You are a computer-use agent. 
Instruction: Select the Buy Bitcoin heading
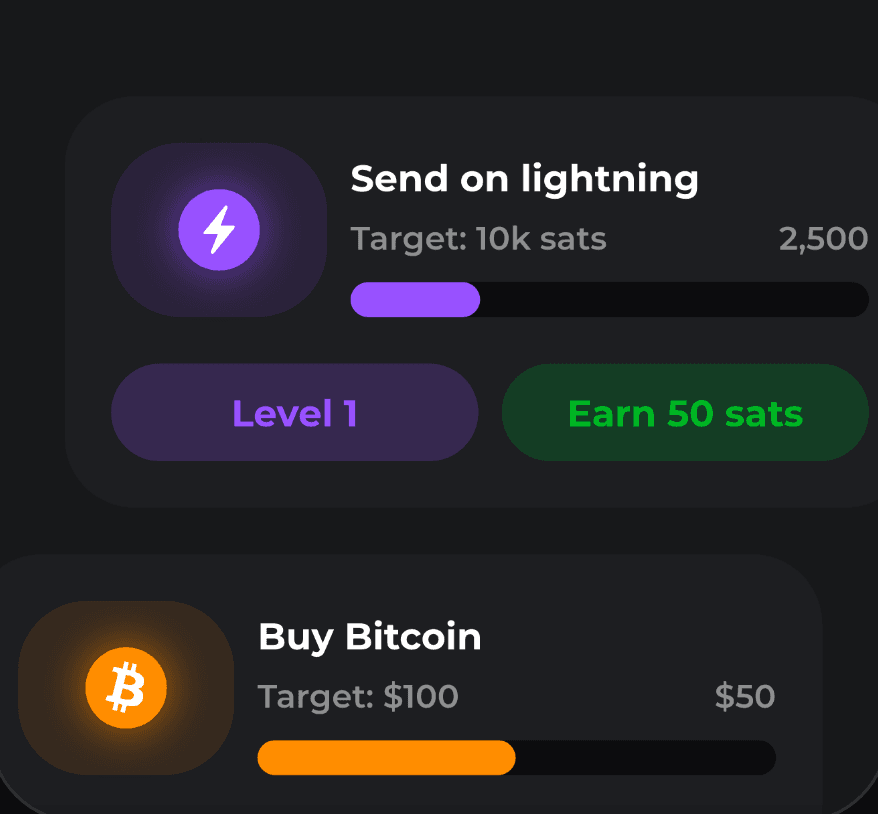pyautogui.click(x=369, y=637)
